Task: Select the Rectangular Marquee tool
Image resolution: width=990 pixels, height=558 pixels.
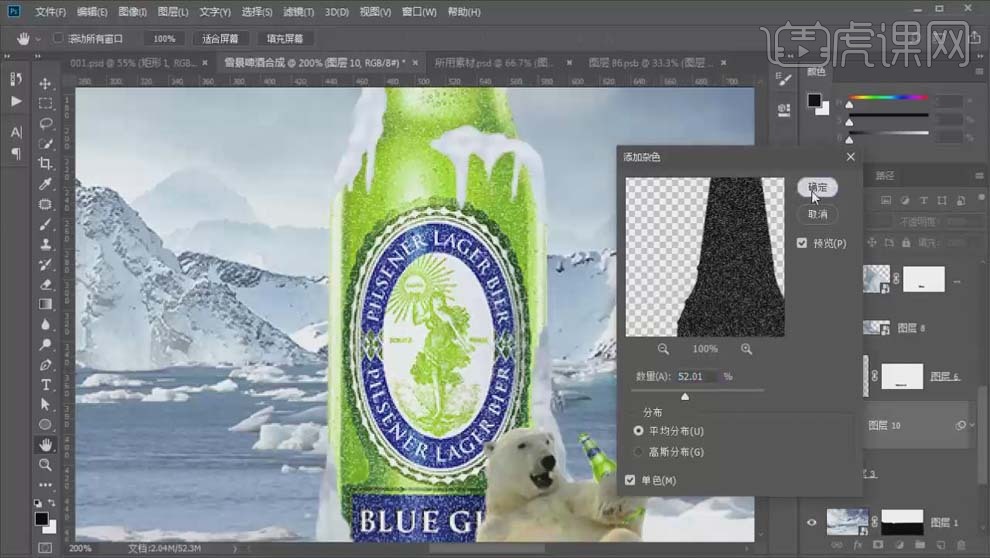Action: [x=46, y=103]
